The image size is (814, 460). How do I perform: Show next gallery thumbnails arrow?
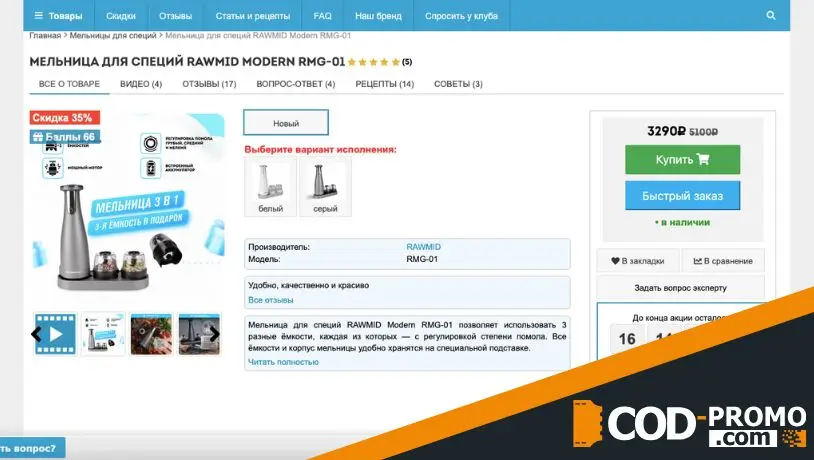[x=214, y=334]
